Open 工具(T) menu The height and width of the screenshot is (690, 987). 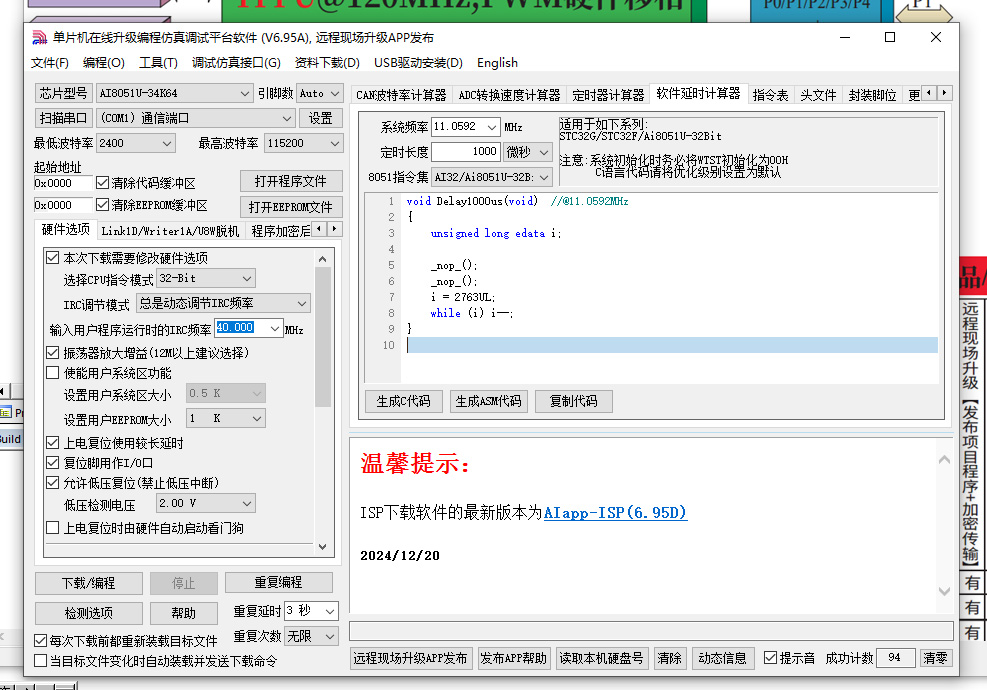(x=159, y=63)
